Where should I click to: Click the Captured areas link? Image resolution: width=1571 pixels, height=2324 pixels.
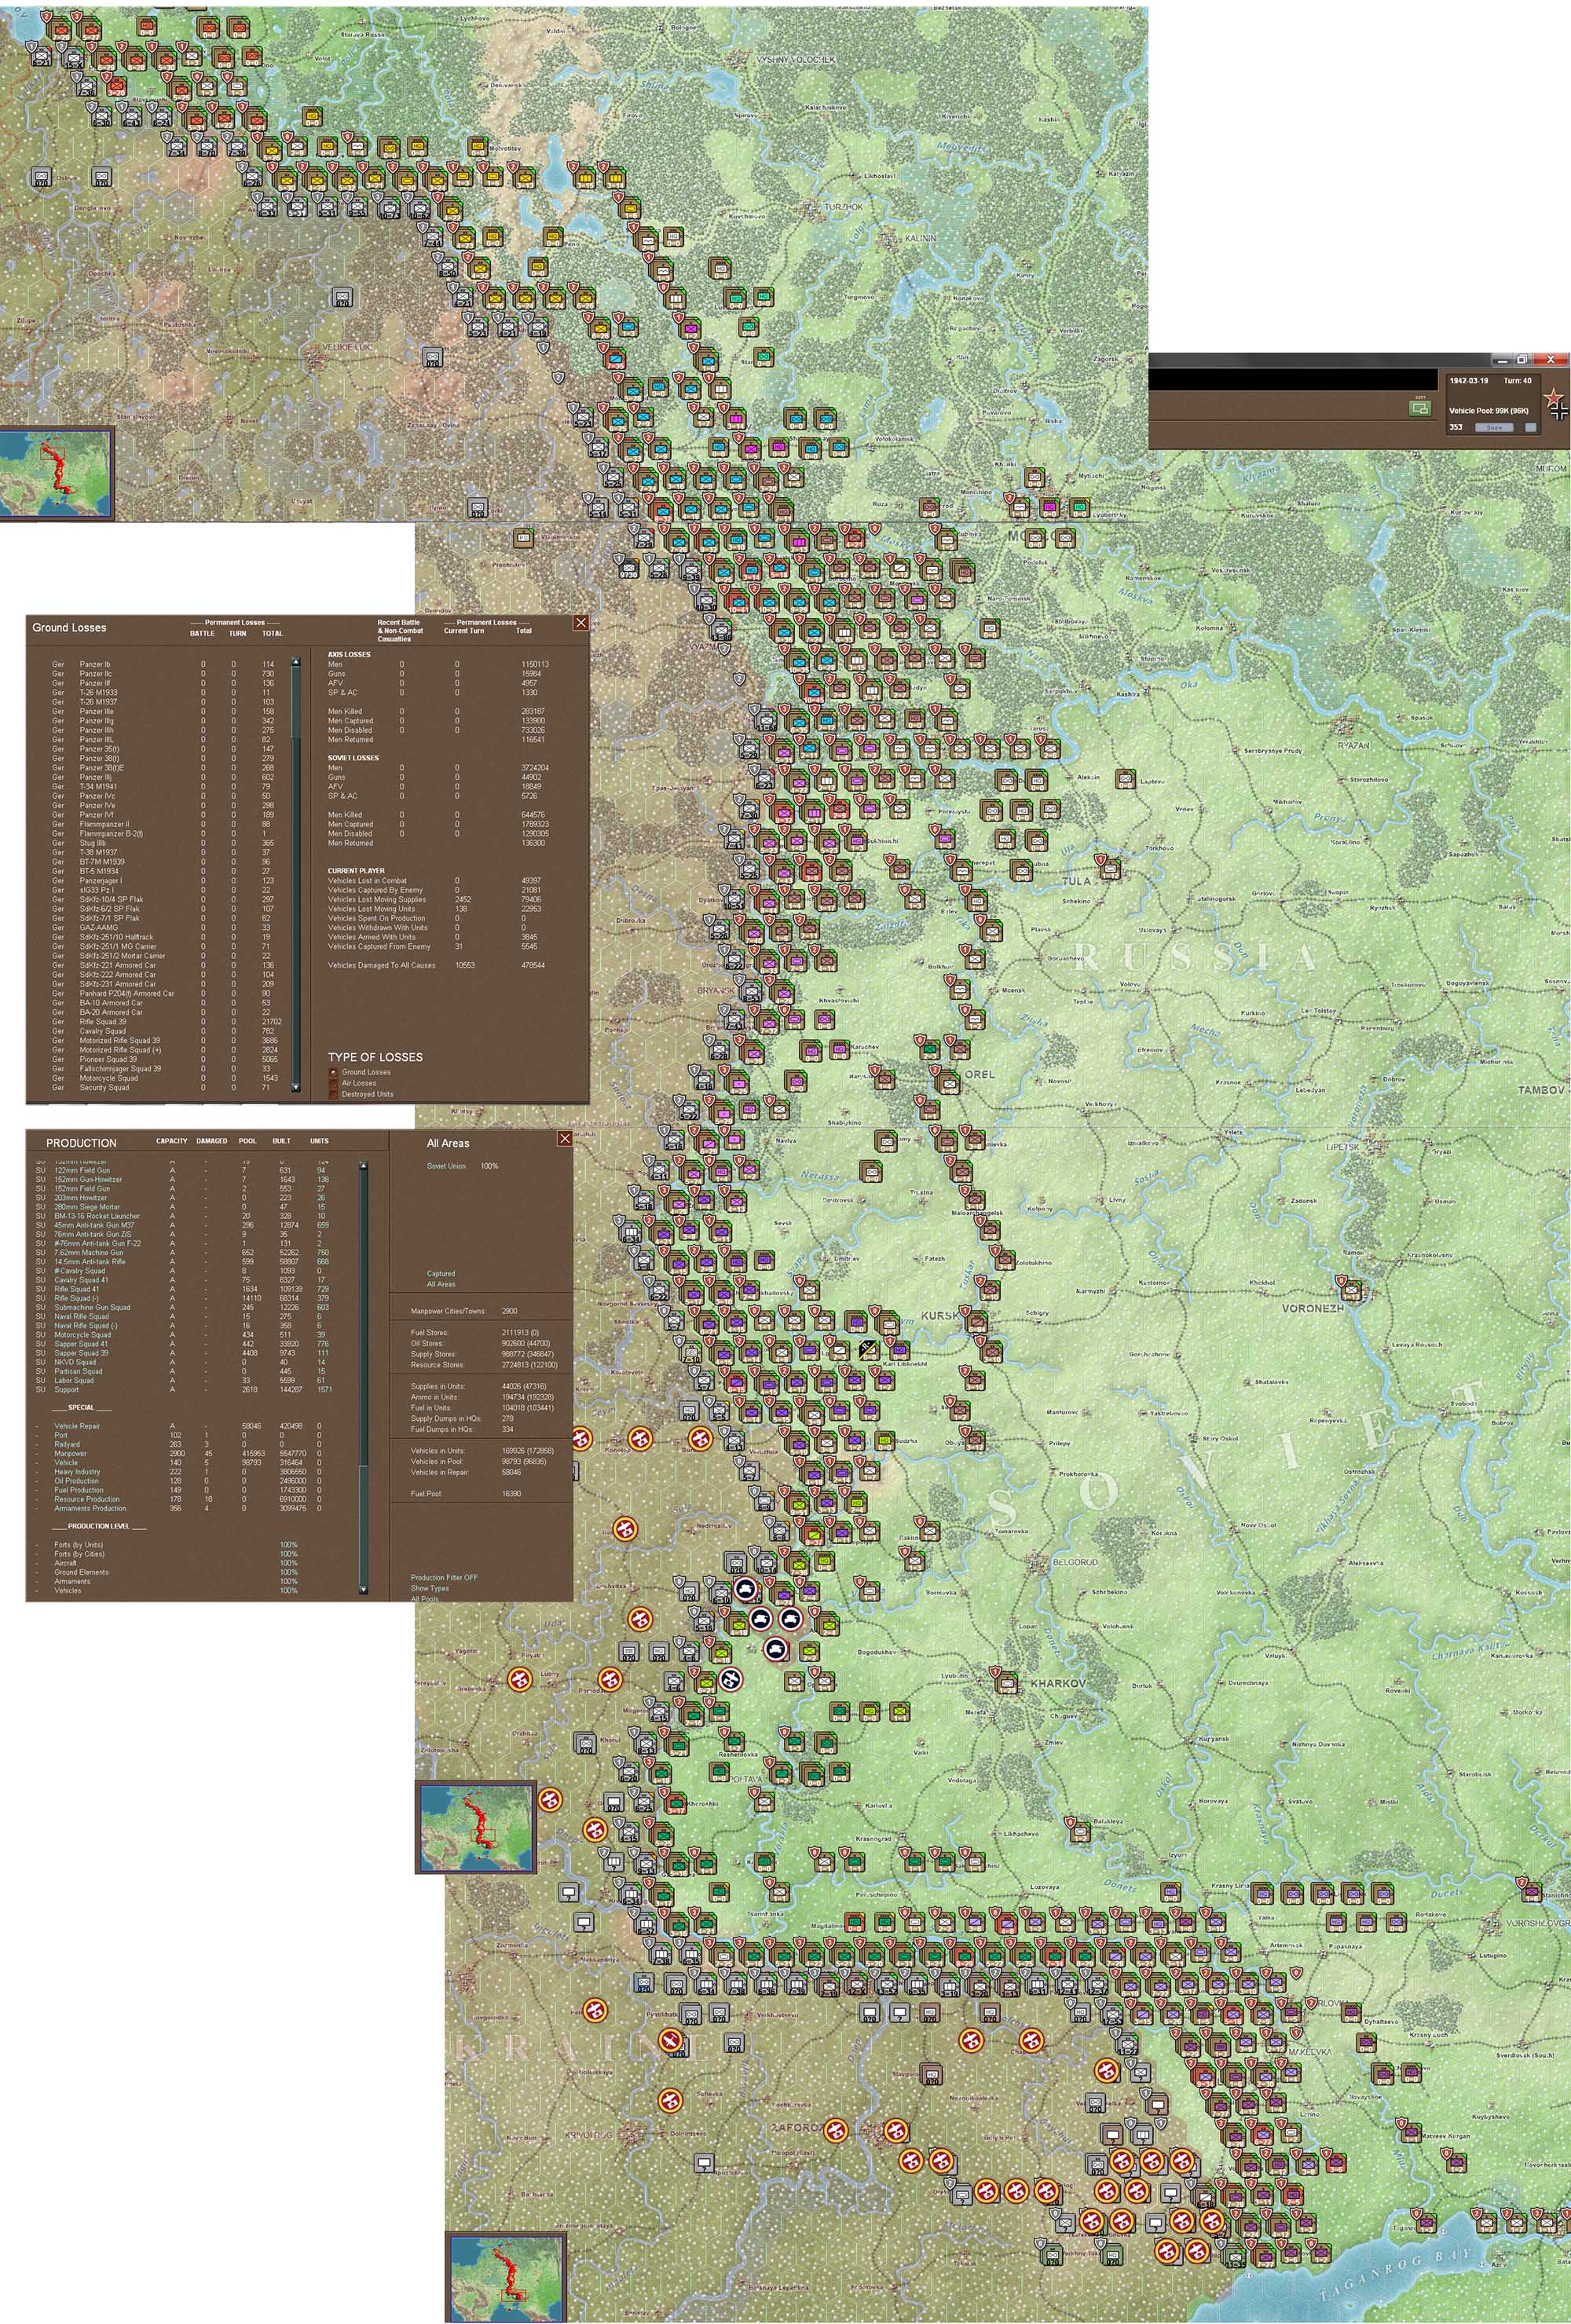click(x=441, y=1274)
